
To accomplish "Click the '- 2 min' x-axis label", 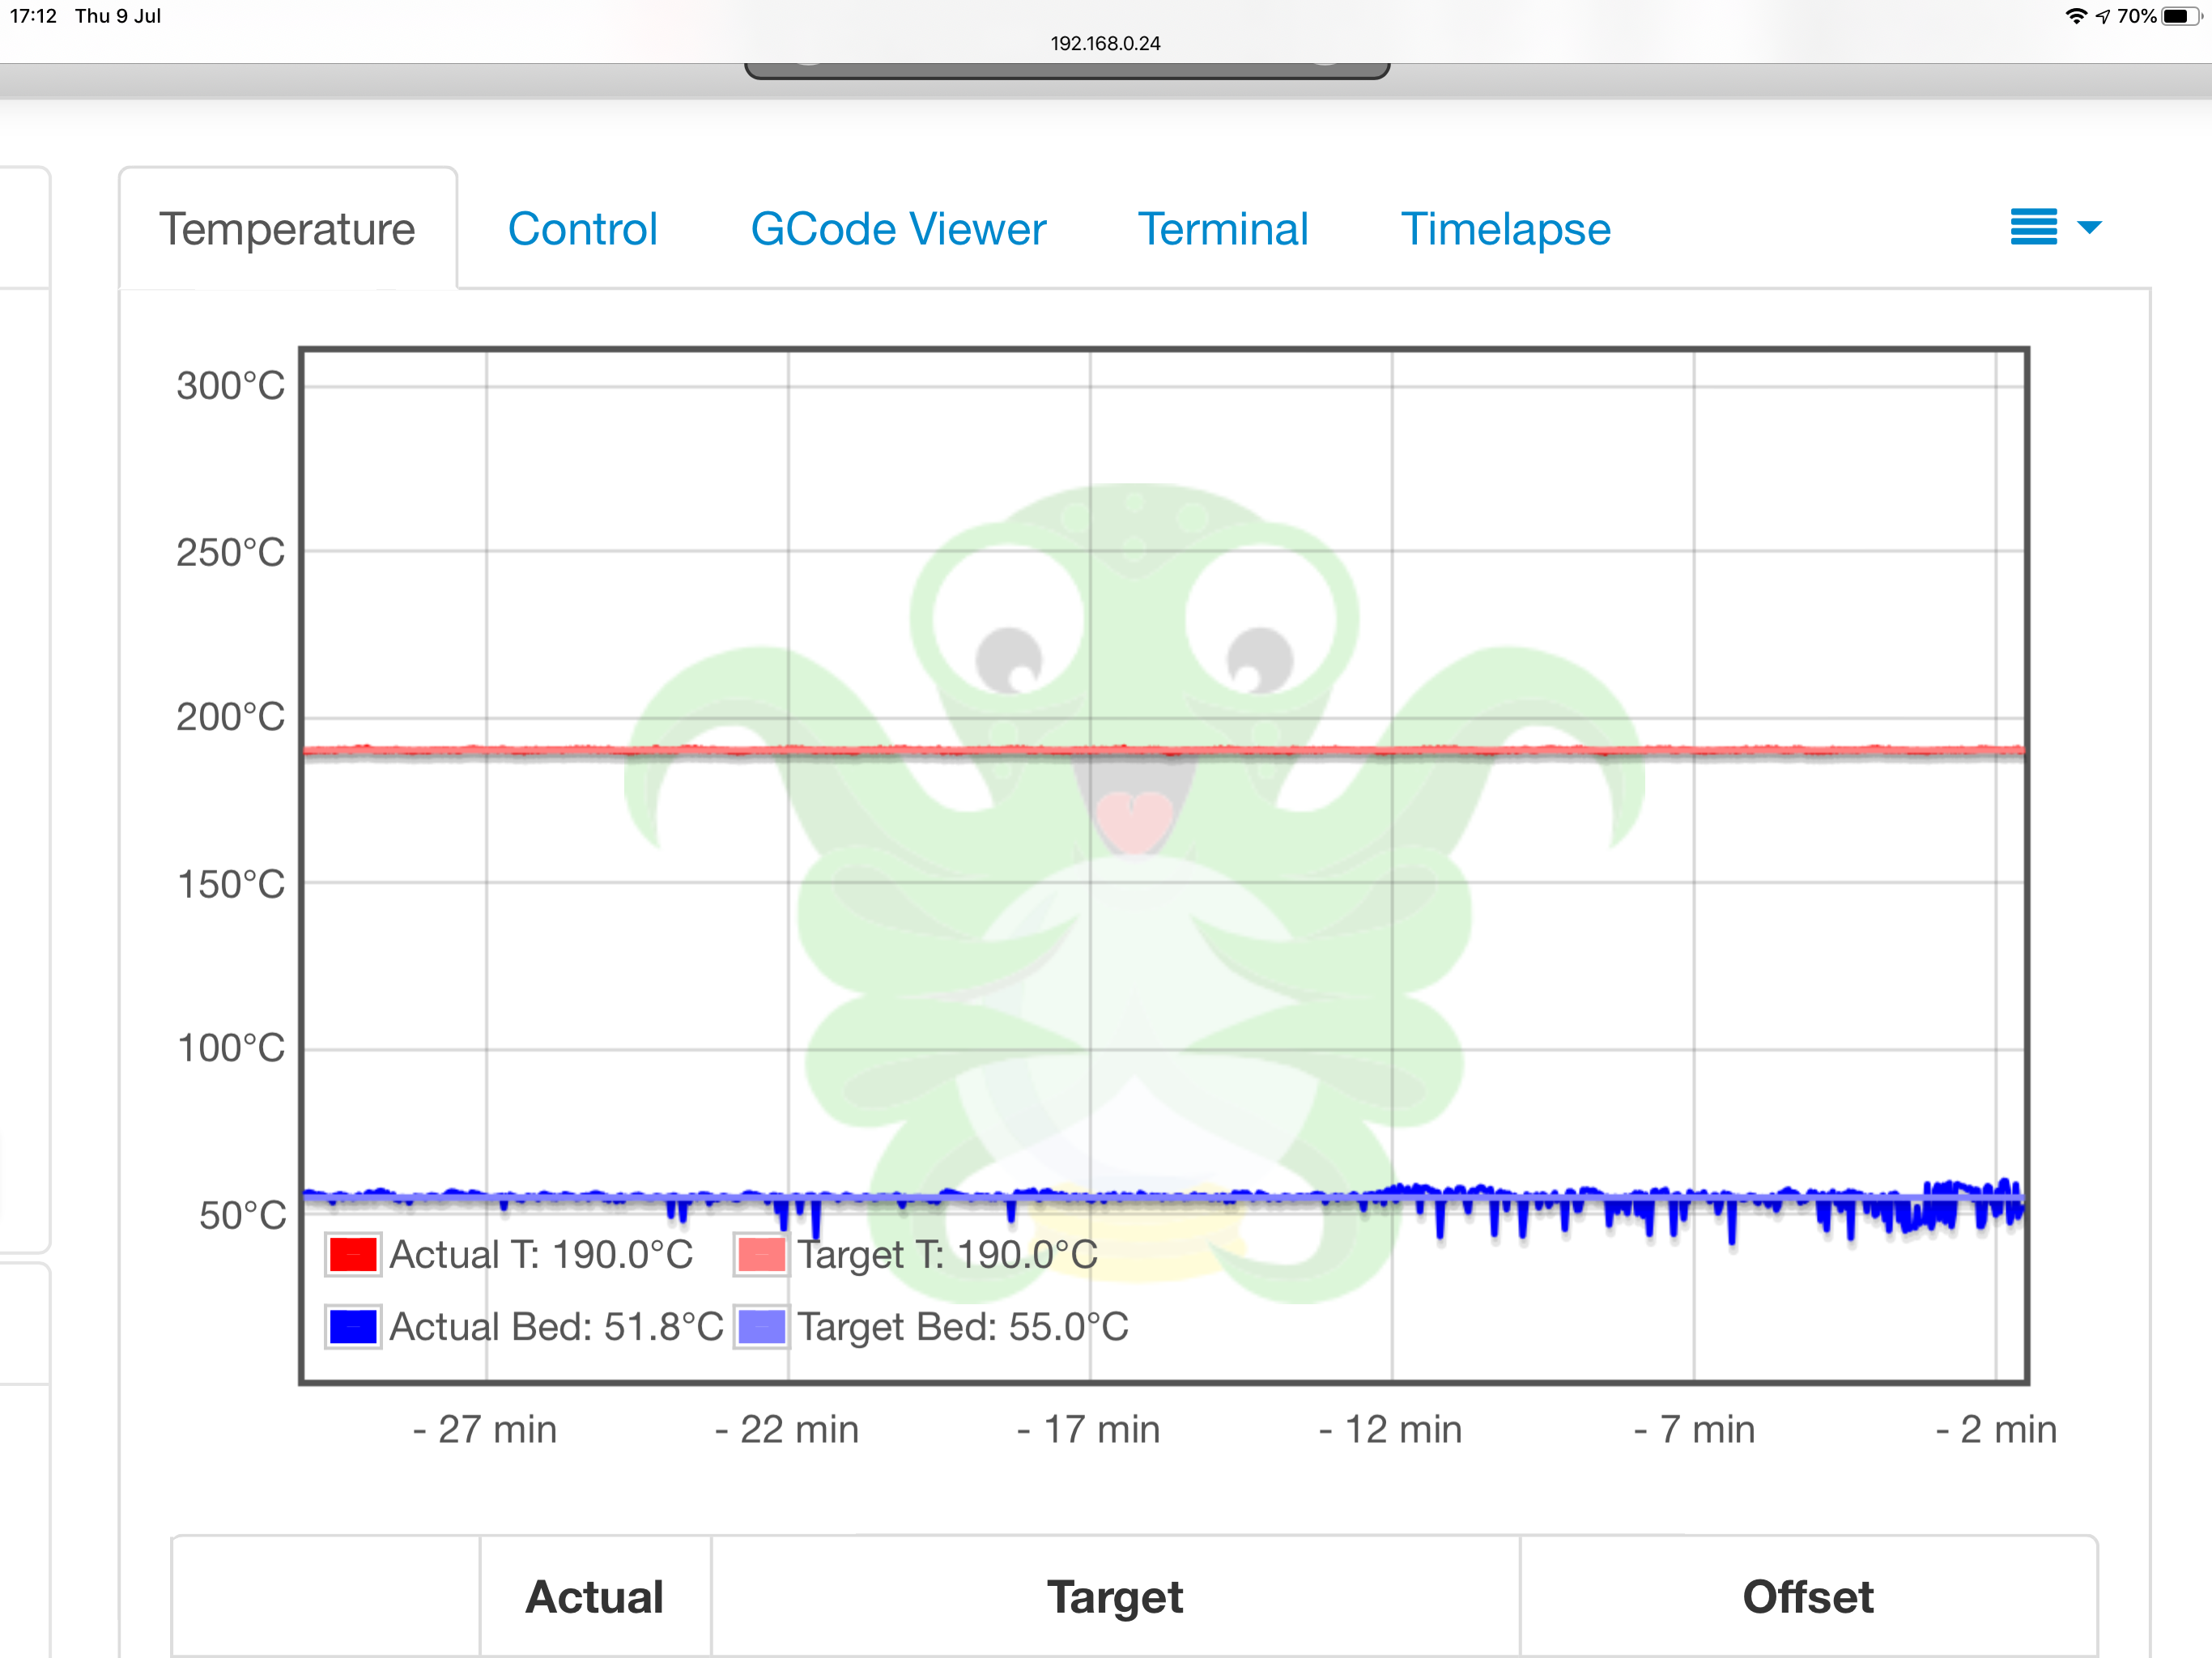I will (1996, 1429).
